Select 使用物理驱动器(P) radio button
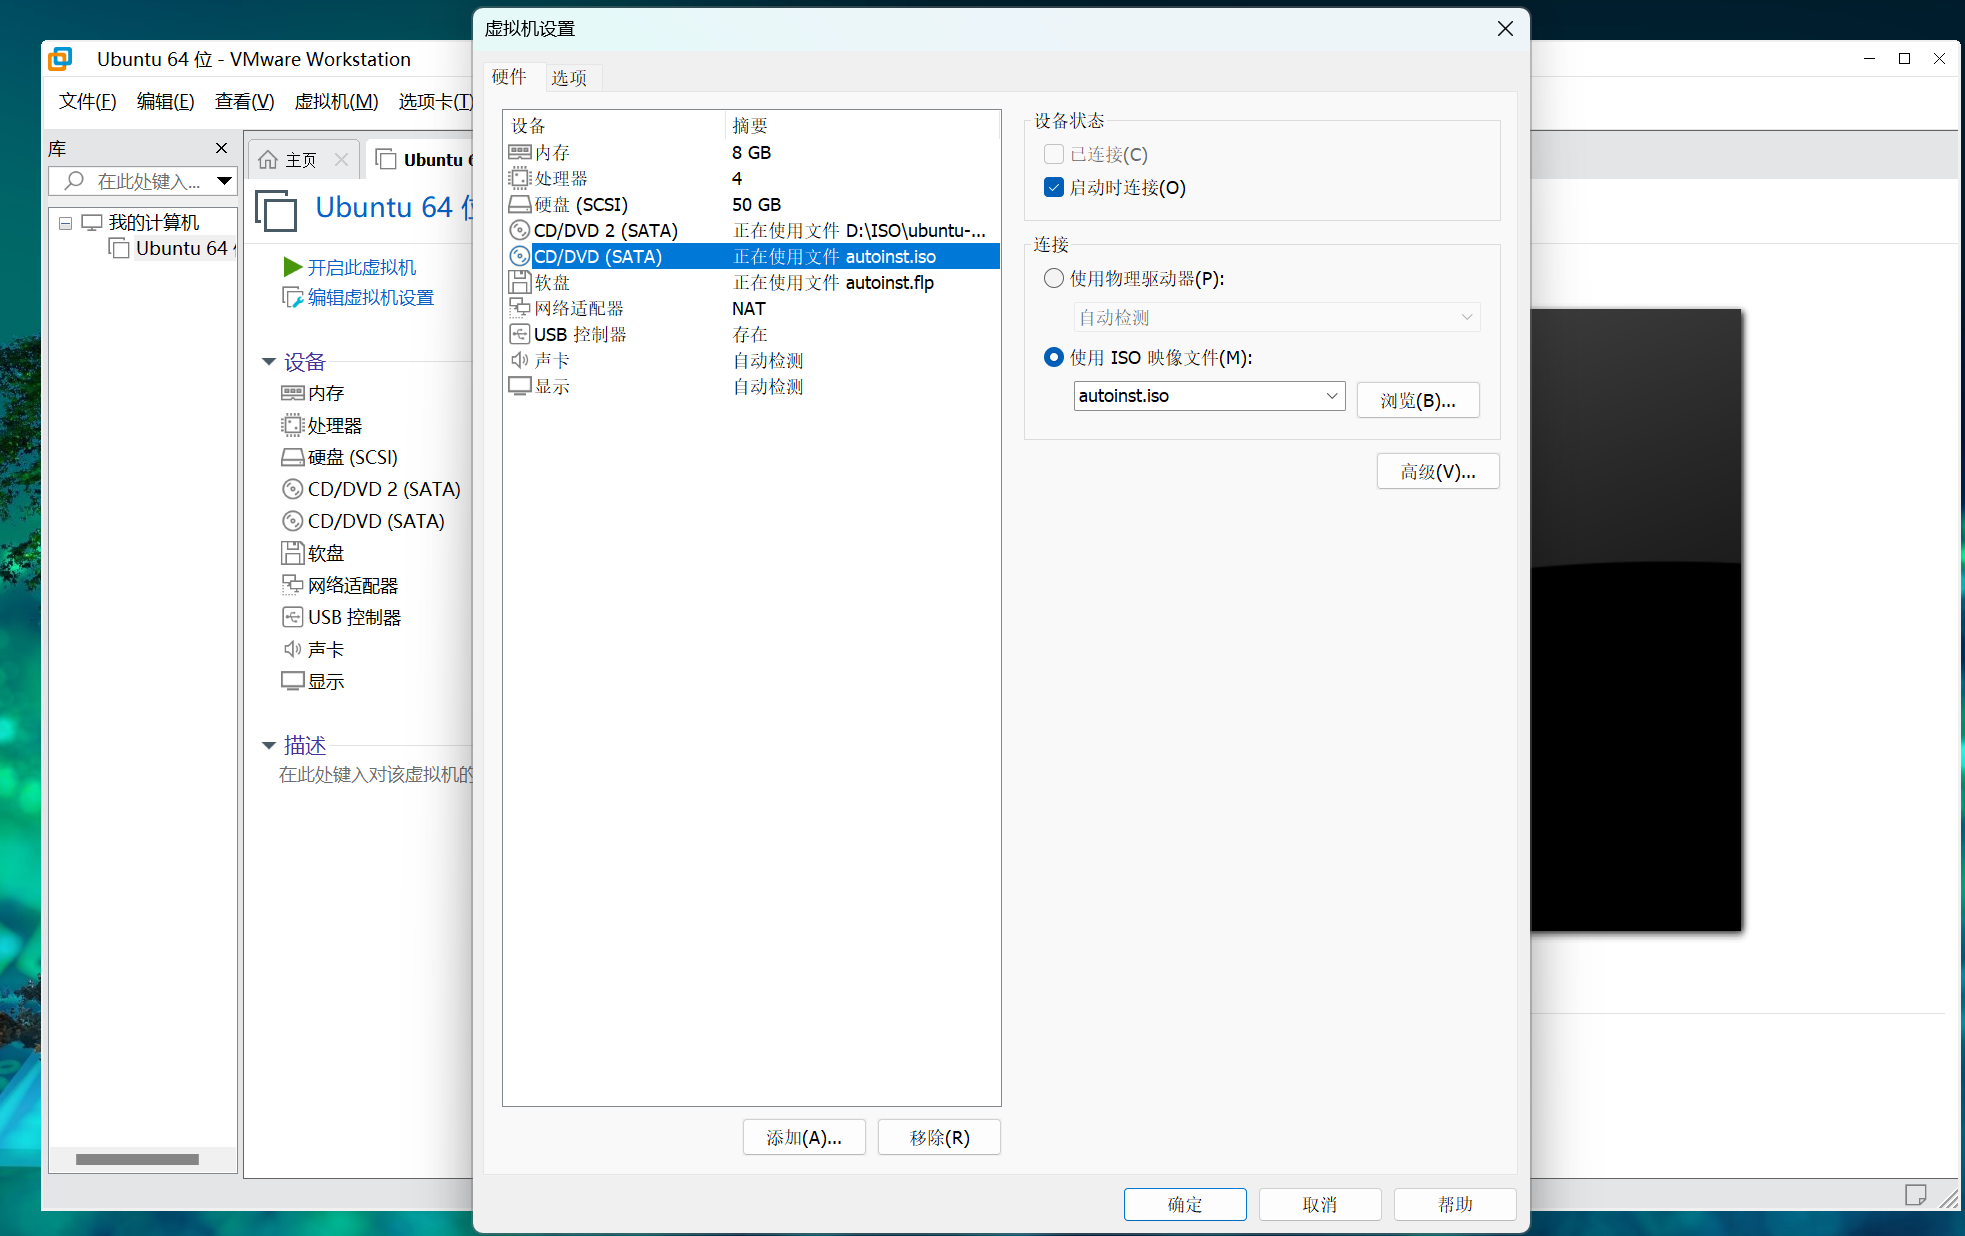This screenshot has width=1965, height=1236. click(x=1053, y=278)
